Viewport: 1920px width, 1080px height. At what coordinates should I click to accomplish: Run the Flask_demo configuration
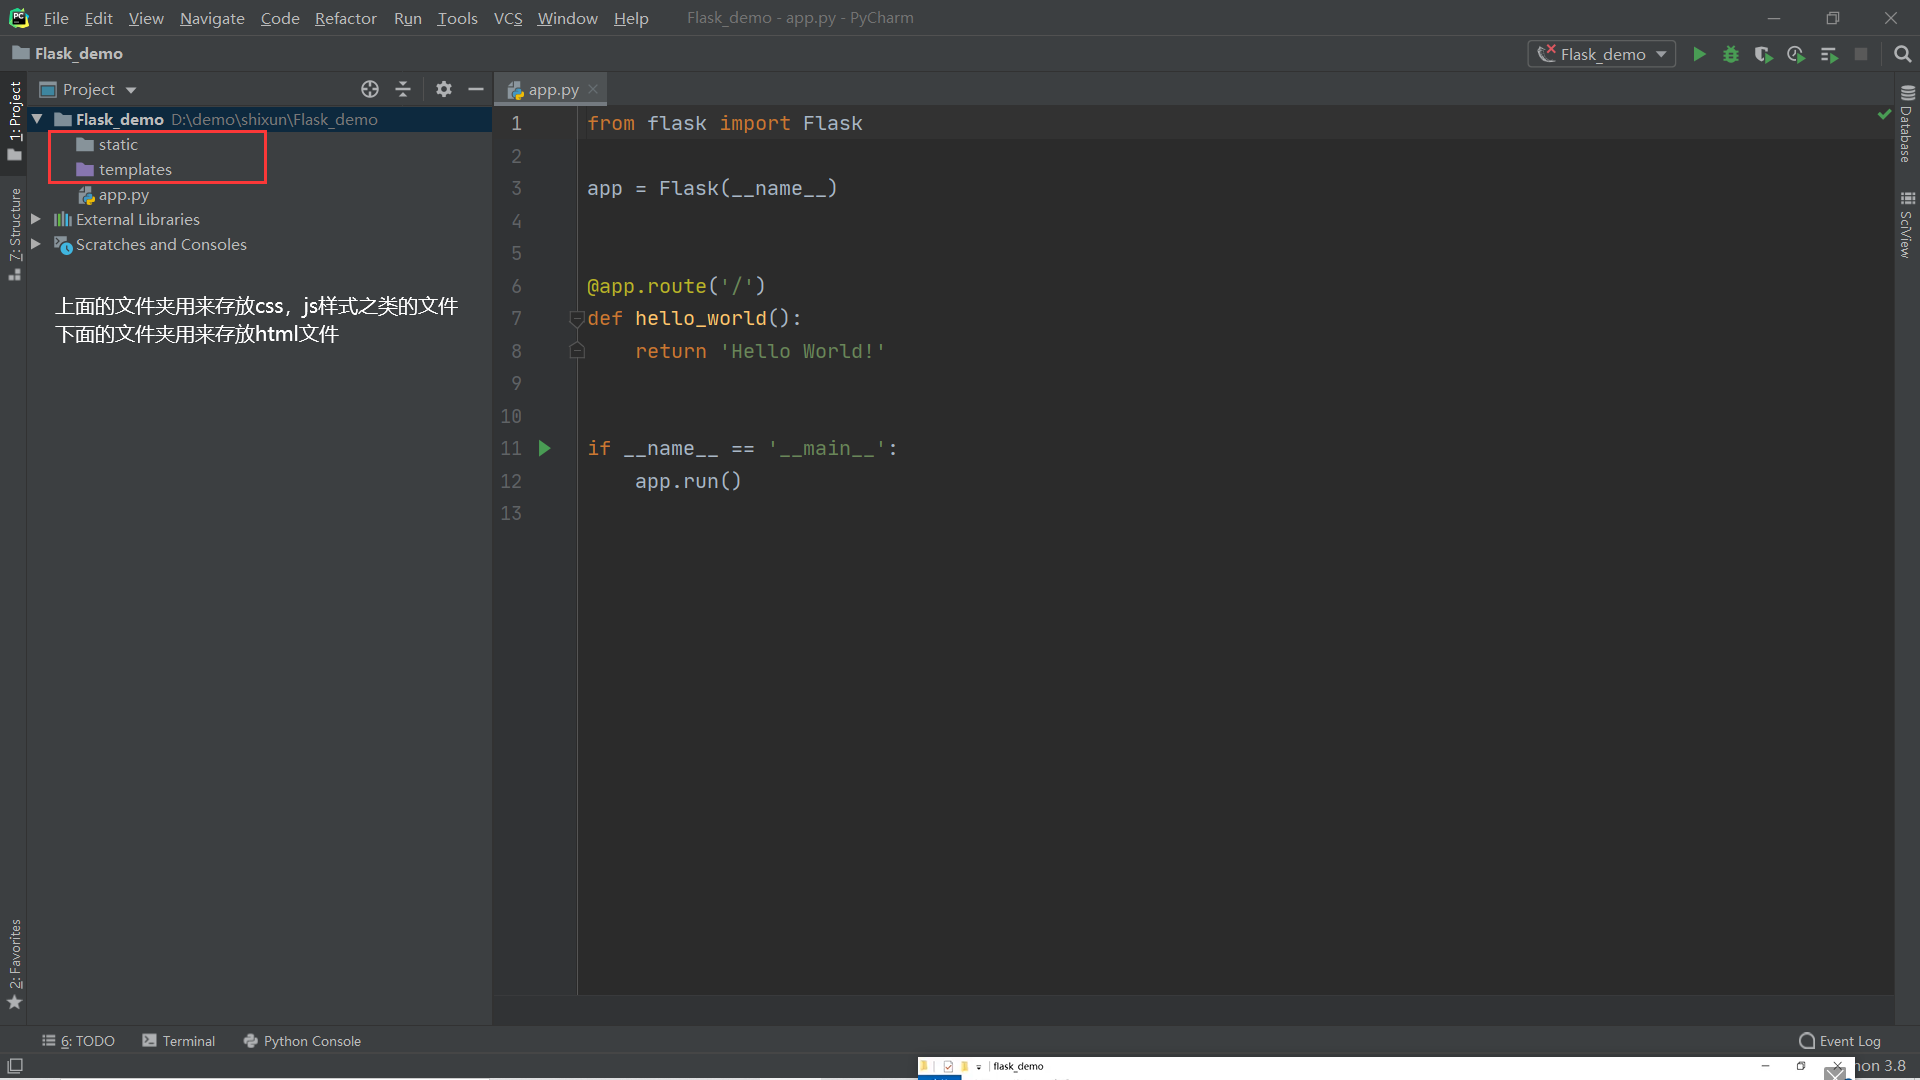coord(1699,54)
